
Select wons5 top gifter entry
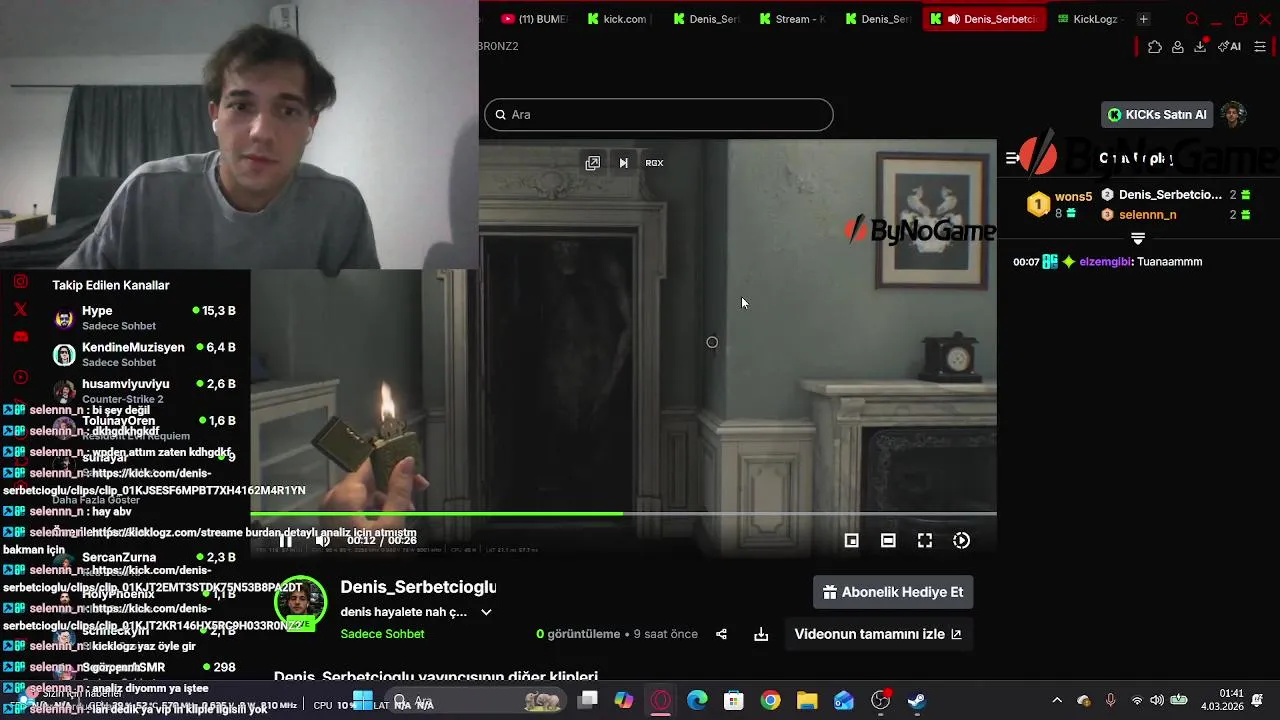coord(1060,204)
